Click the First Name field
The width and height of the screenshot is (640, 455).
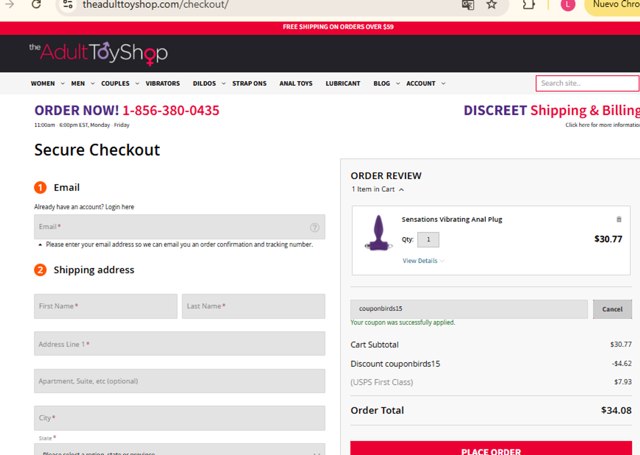106,306
